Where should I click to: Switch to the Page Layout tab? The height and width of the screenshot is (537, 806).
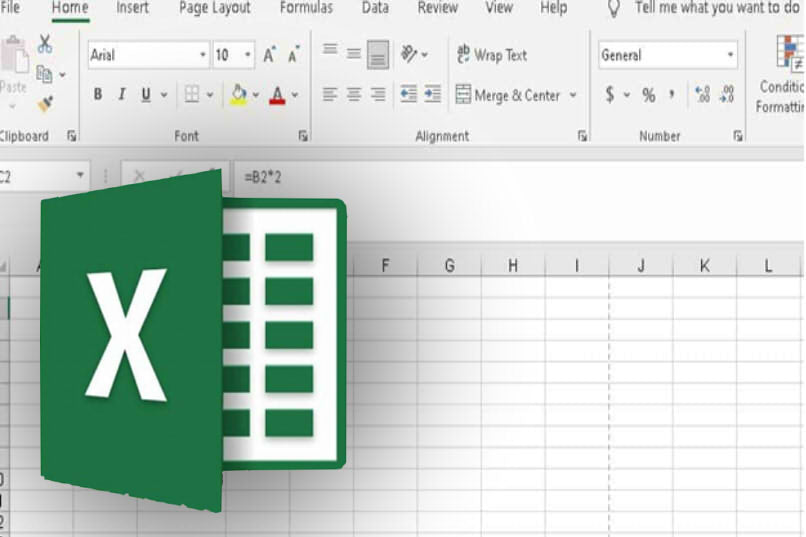click(x=215, y=8)
